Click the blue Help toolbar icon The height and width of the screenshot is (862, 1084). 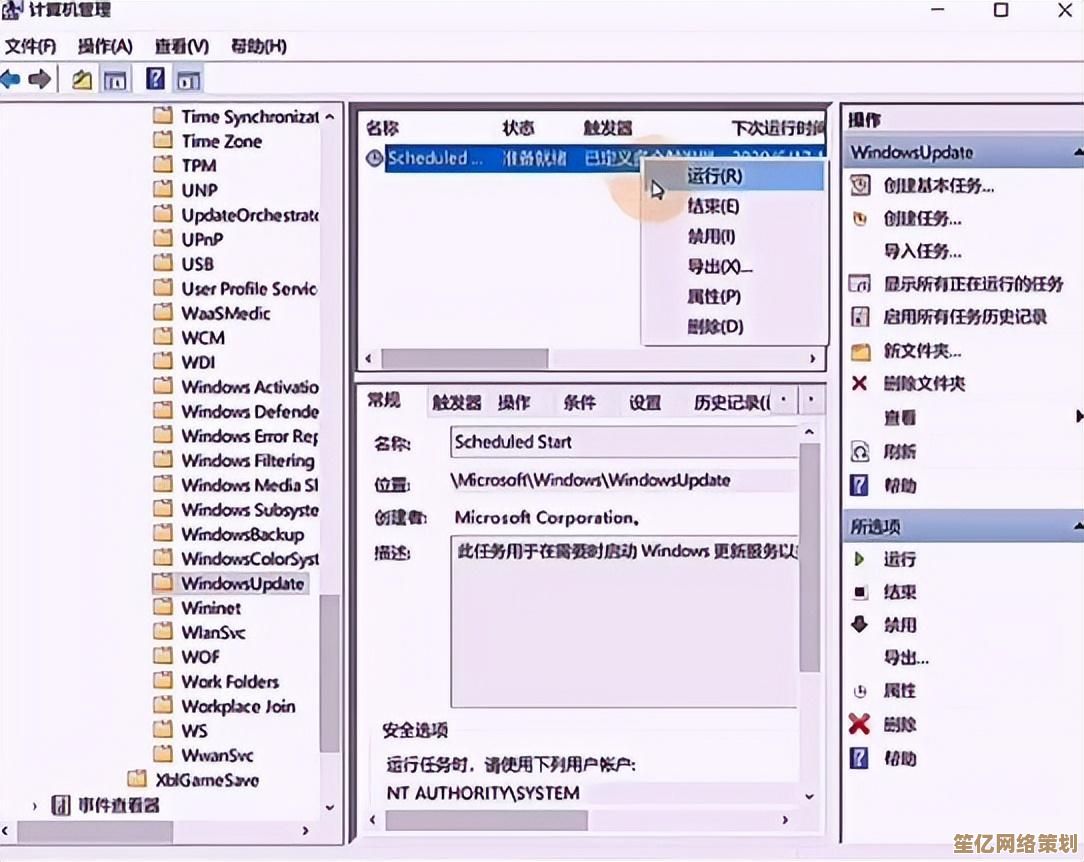(x=155, y=80)
